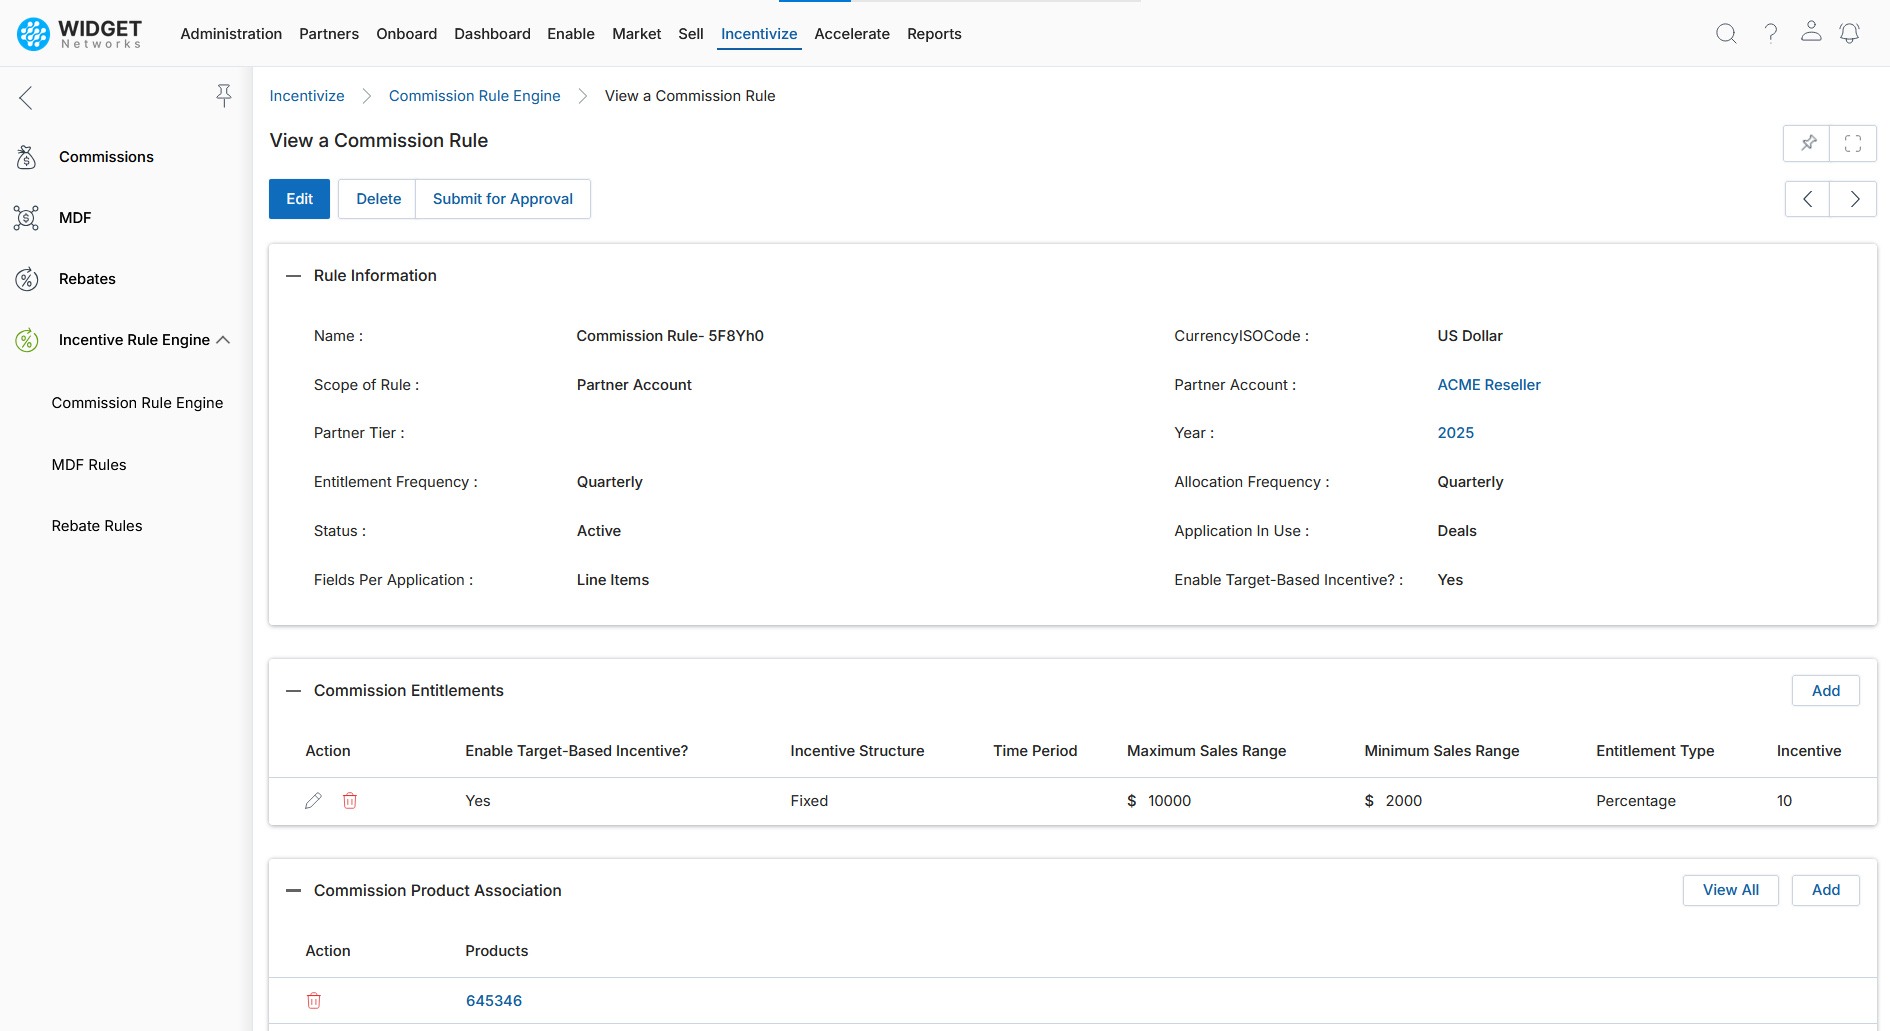Pin the sidebar using pushpin icon
The image size is (1890, 1031).
(x=224, y=96)
